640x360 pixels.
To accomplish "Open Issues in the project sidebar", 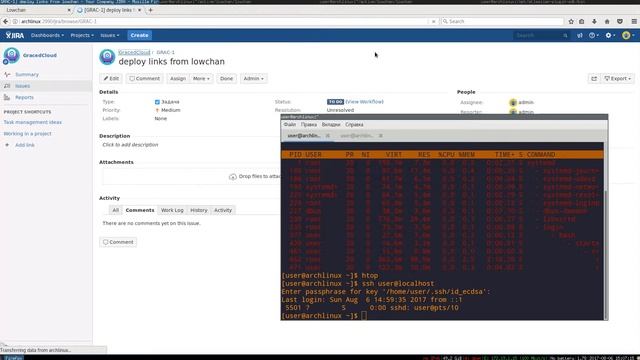I will pyautogui.click(x=22, y=86).
